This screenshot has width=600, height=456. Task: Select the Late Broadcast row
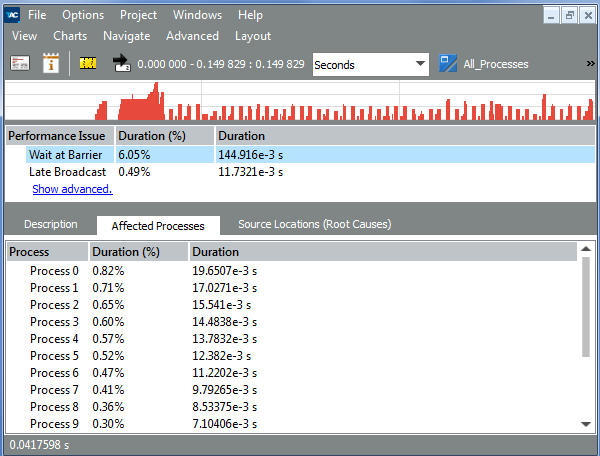point(300,172)
